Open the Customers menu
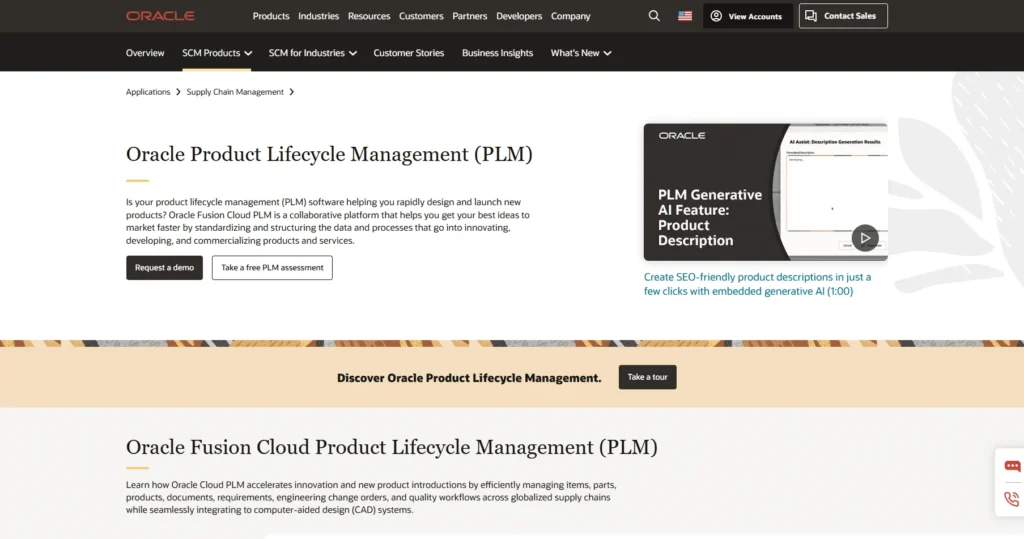The height and width of the screenshot is (539, 1024). [421, 16]
